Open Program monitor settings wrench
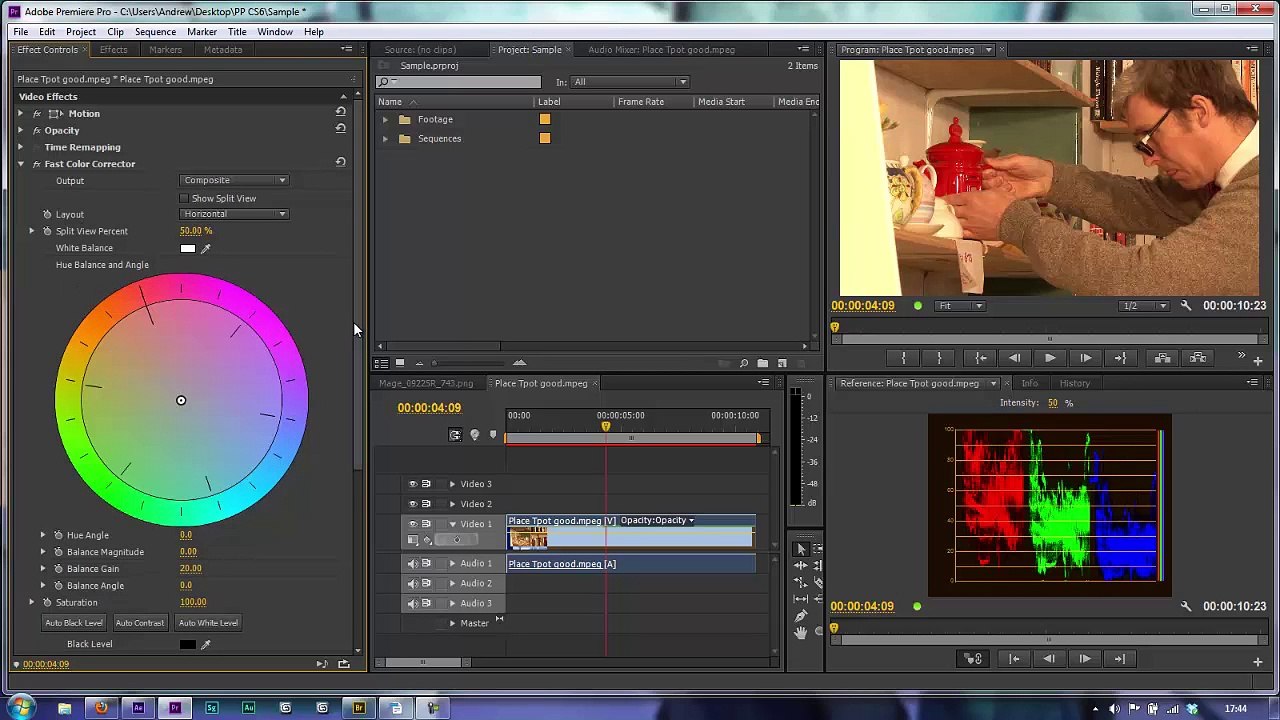Screen dimensions: 1280x720 (x=1186, y=306)
